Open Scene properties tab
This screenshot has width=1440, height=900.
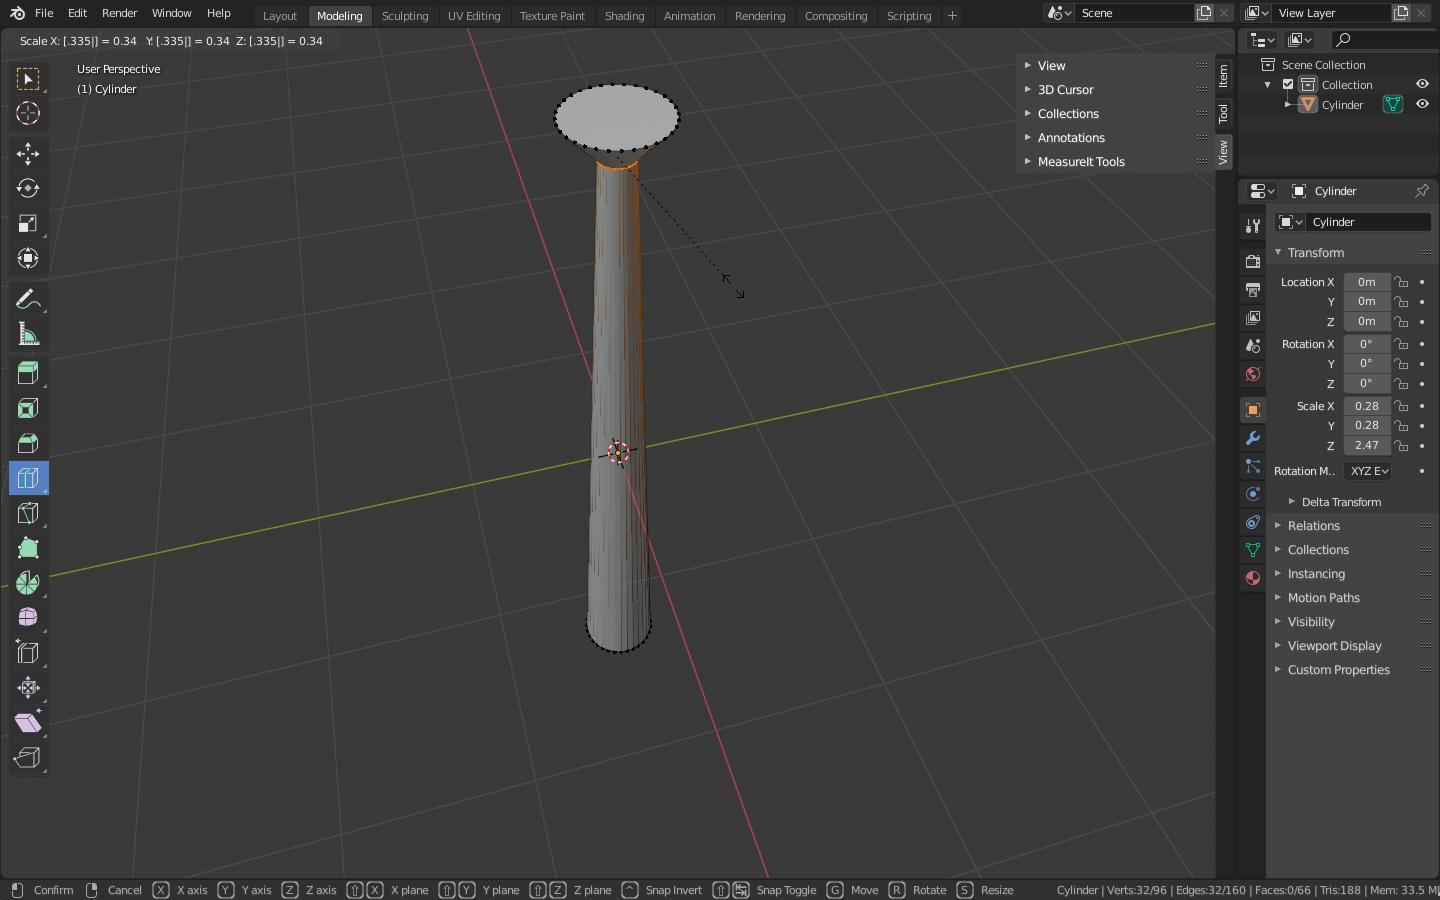point(1253,345)
